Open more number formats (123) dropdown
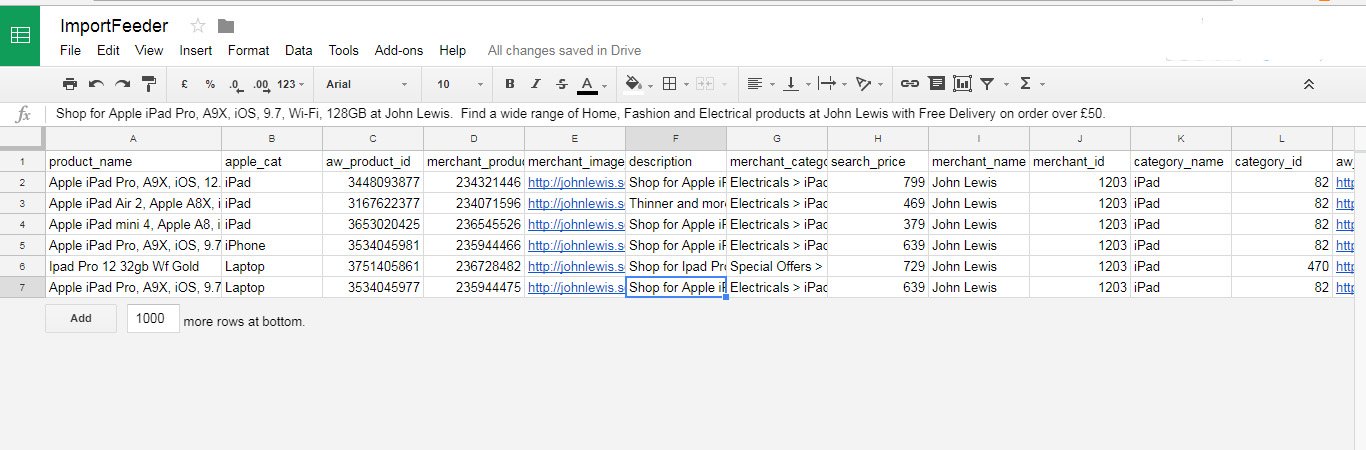The height and width of the screenshot is (450, 1366). click(291, 84)
